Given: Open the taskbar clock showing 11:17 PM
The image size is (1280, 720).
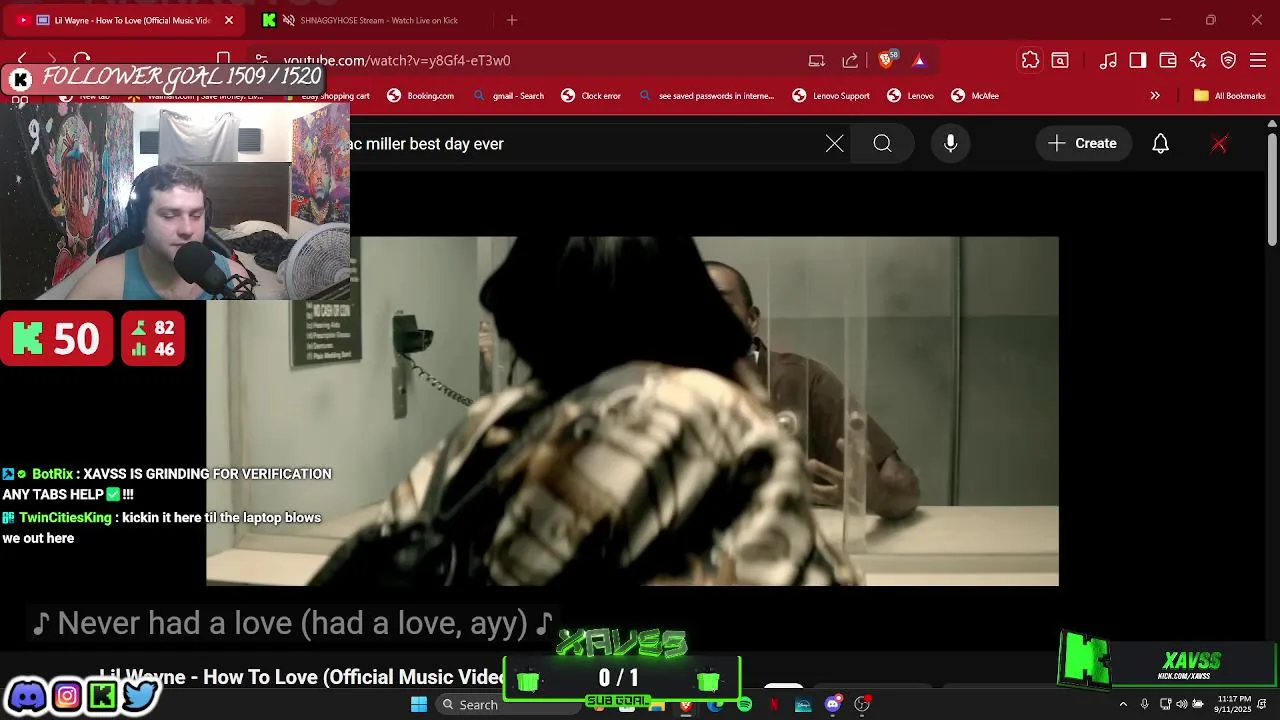Looking at the screenshot, I should pyautogui.click(x=1234, y=705).
